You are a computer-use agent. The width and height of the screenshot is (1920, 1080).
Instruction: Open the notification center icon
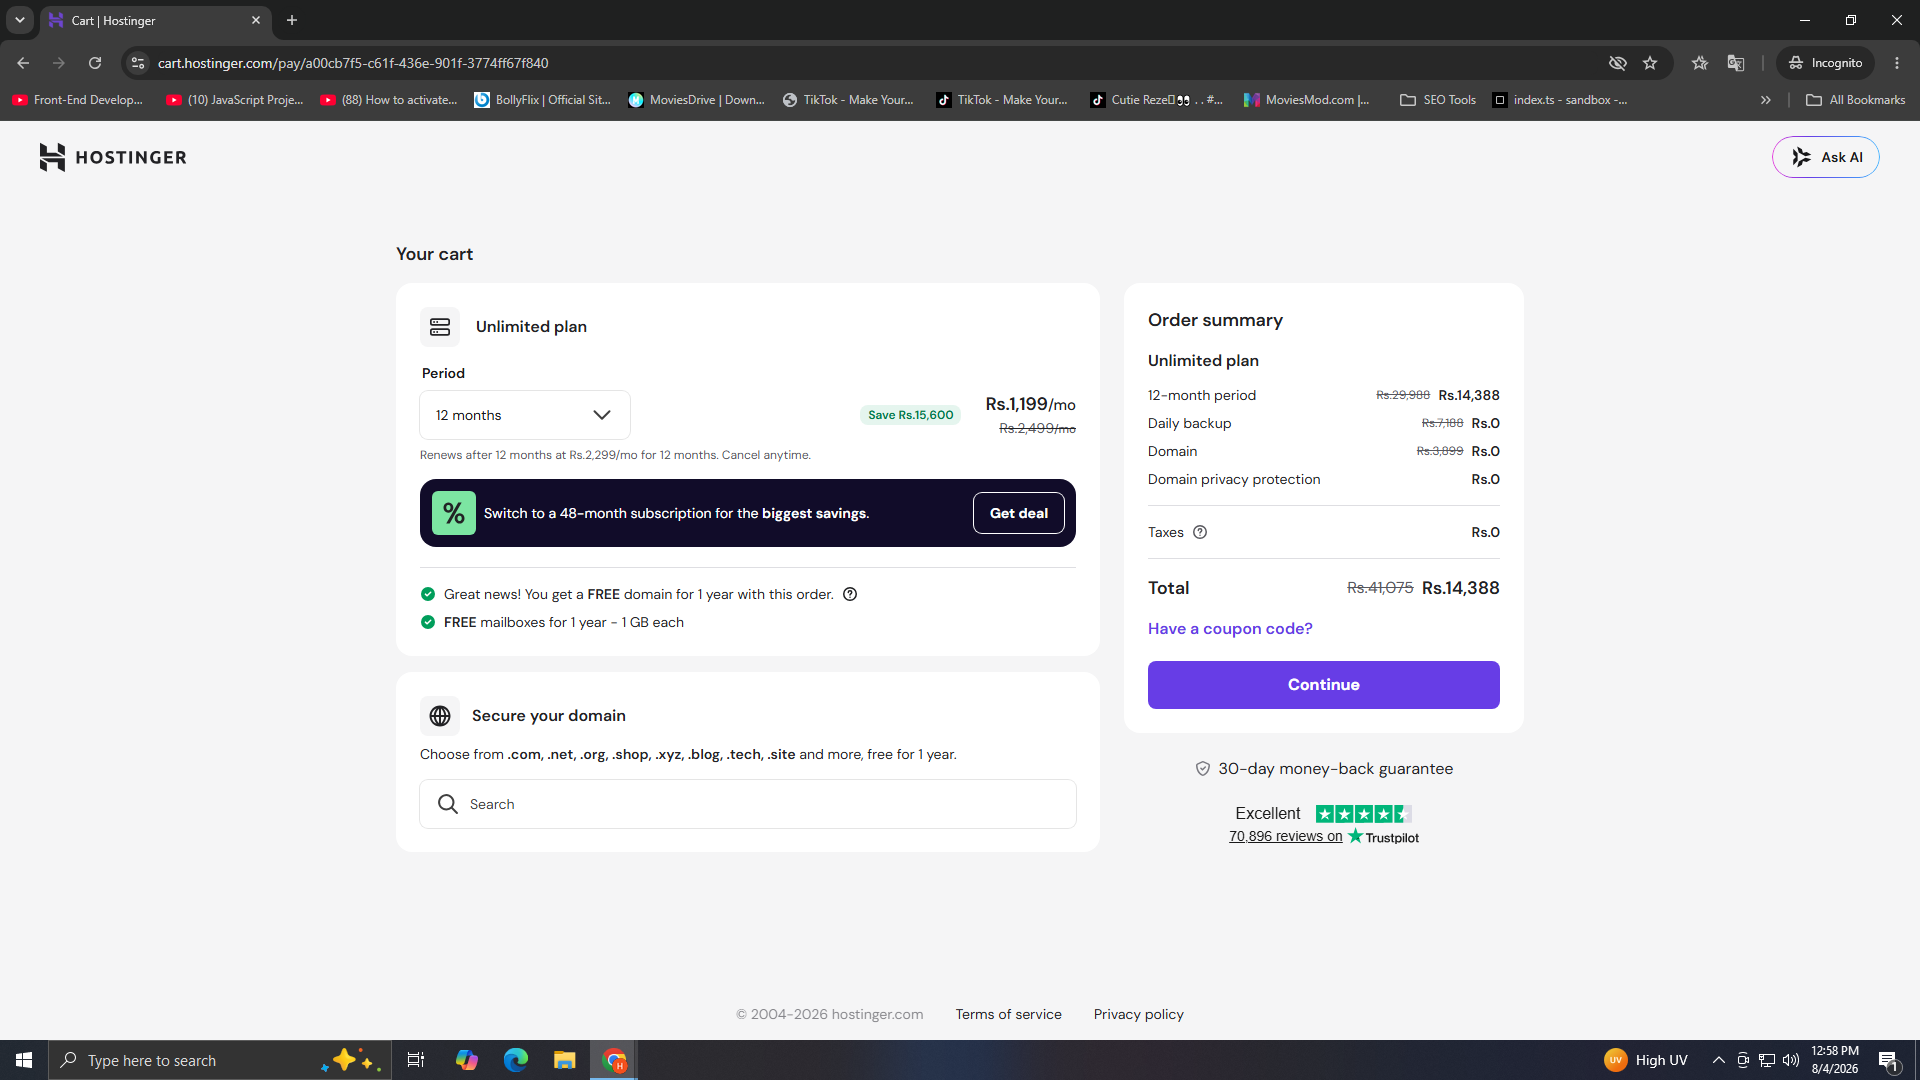tap(1888, 1060)
